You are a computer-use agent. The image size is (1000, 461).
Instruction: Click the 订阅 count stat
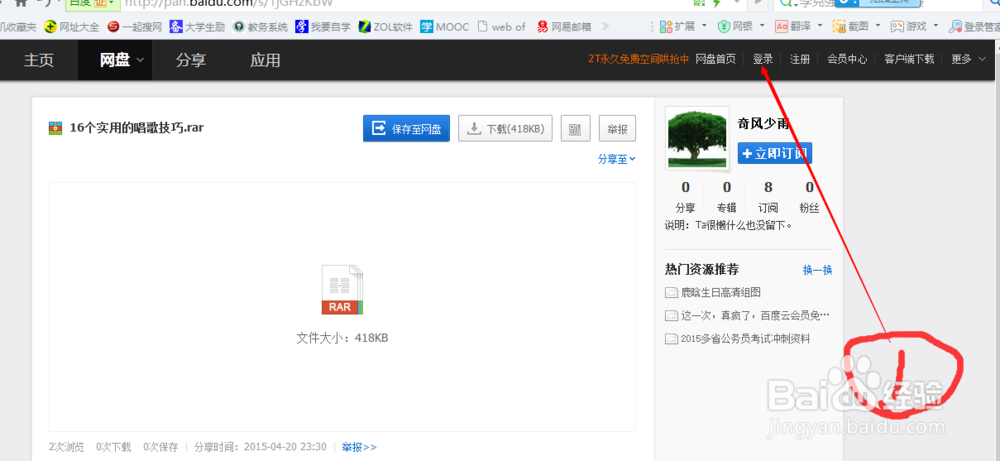click(768, 197)
